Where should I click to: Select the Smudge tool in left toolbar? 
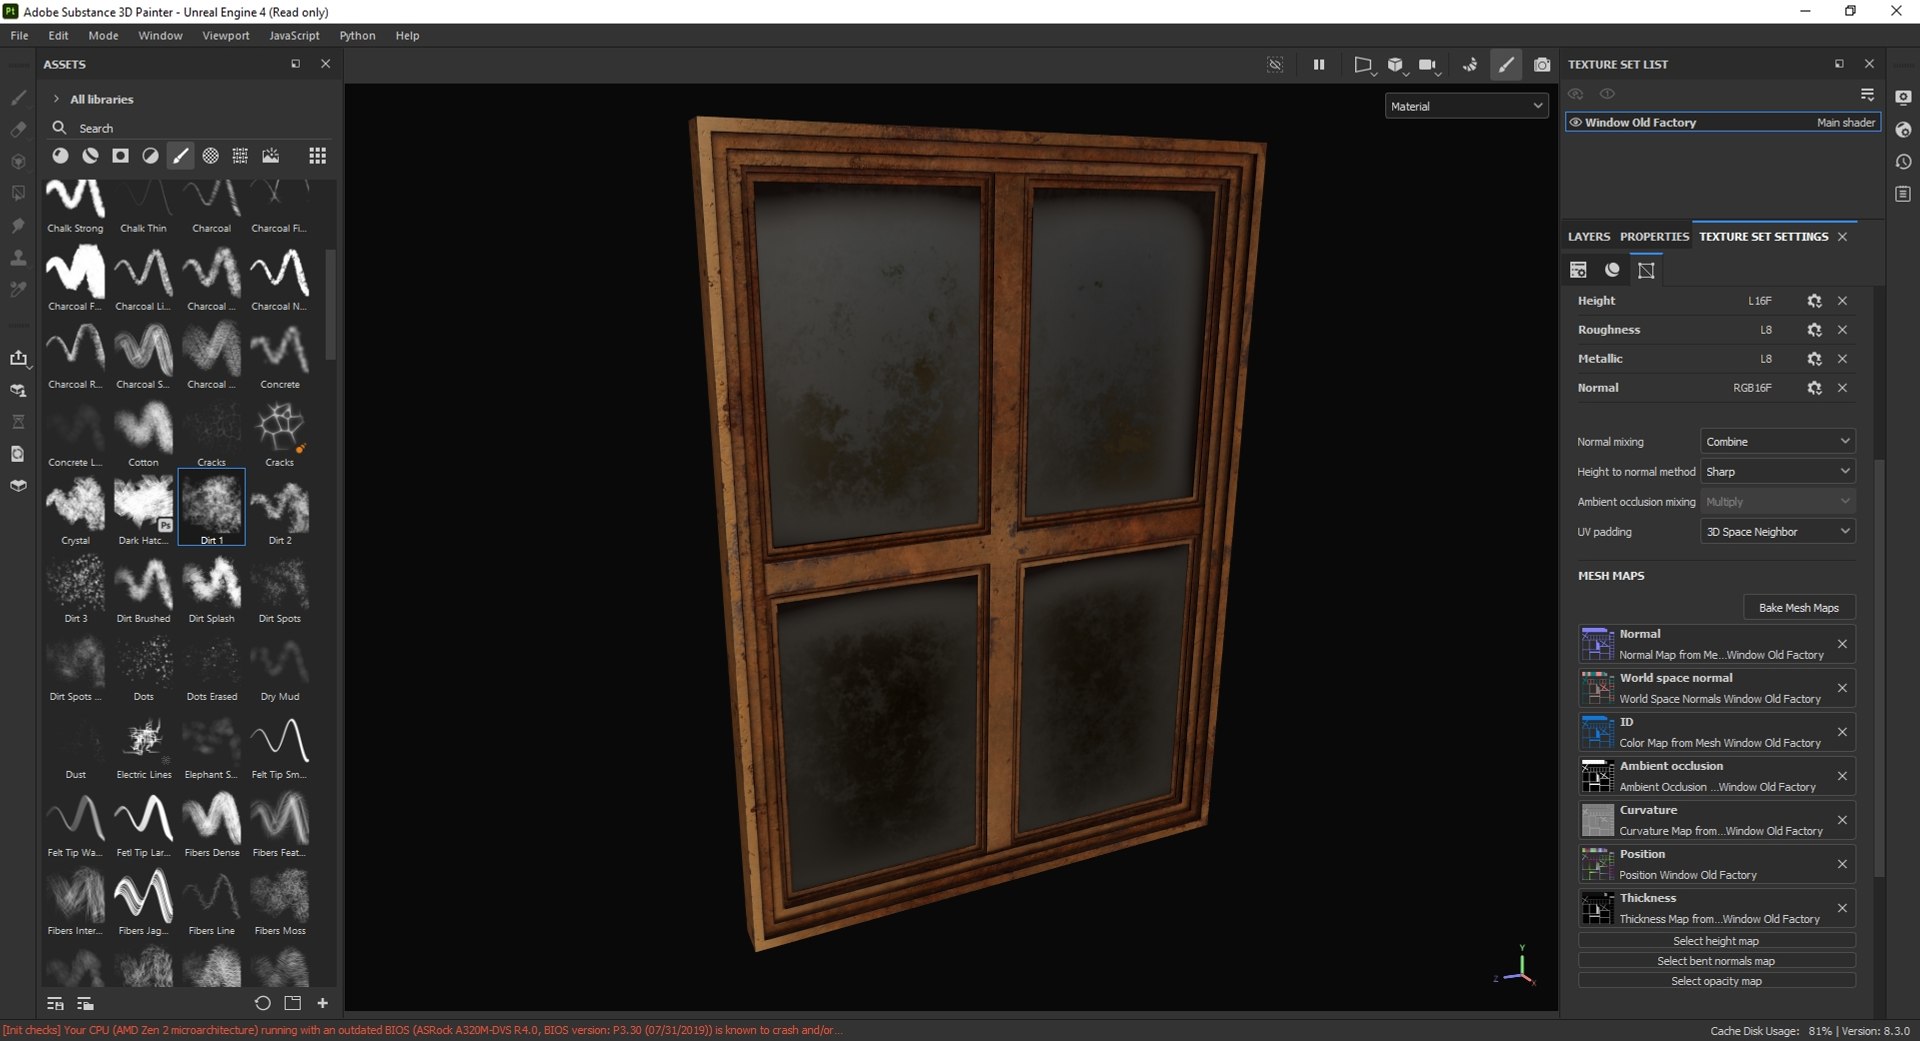click(18, 226)
